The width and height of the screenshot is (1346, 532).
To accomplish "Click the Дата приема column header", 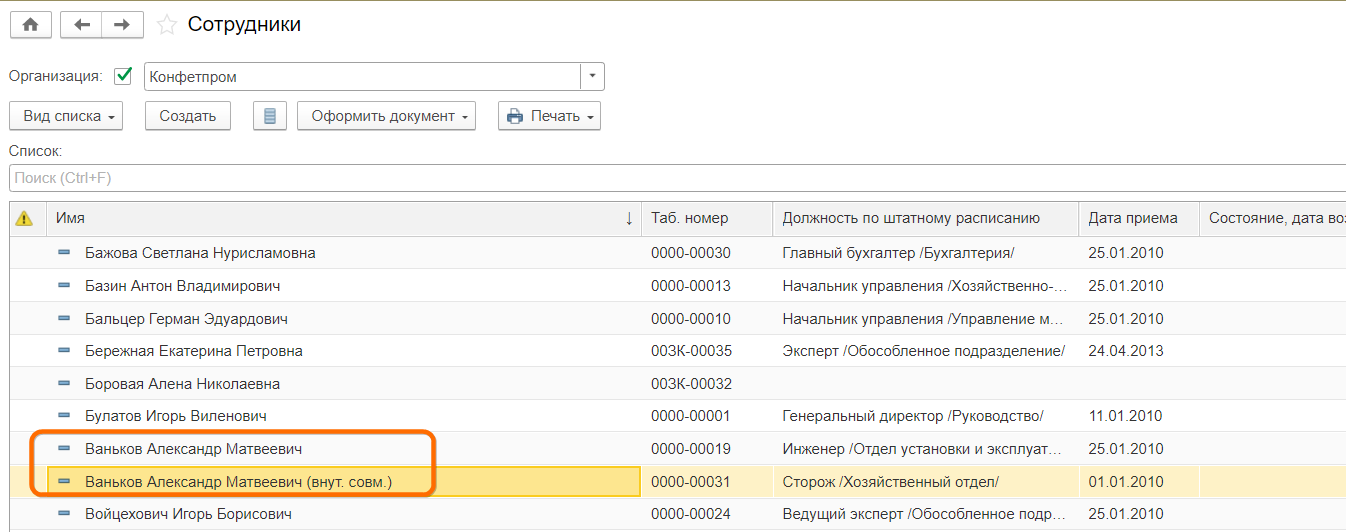I will 1132,218.
